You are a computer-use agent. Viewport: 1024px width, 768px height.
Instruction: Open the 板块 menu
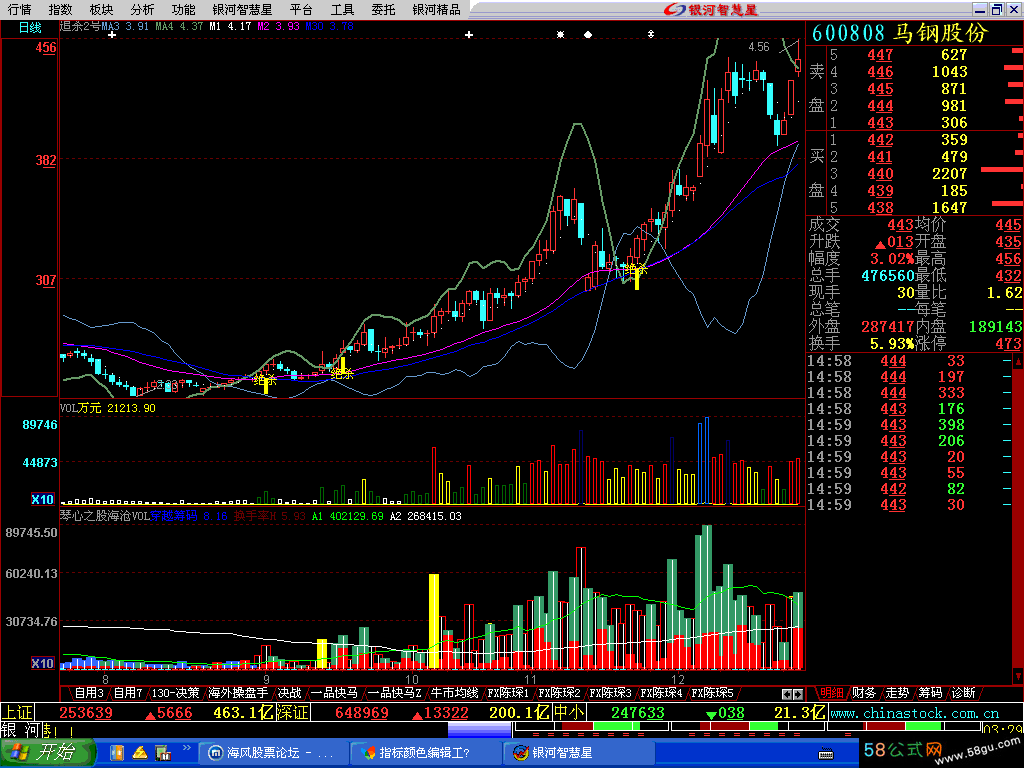[x=101, y=9]
